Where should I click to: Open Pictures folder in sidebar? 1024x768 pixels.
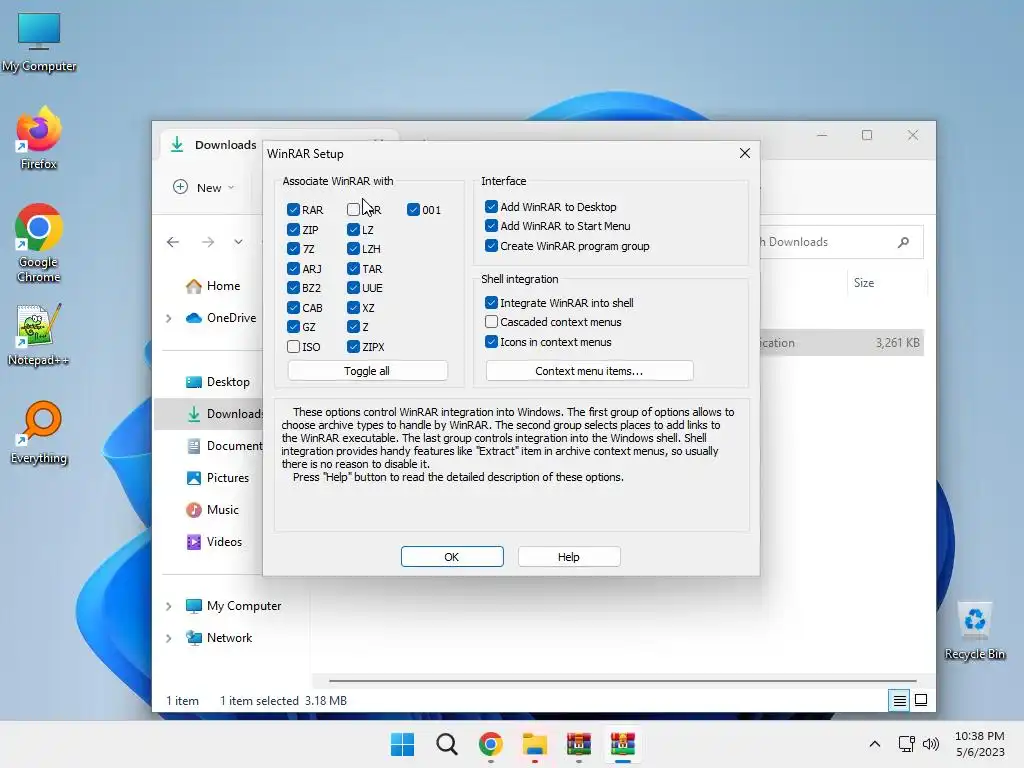217,478
